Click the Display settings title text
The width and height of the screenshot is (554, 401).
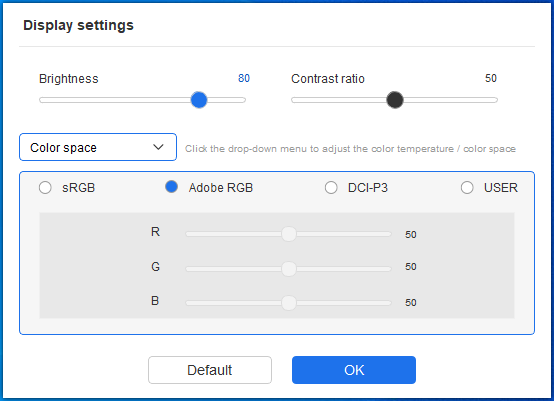pyautogui.click(x=78, y=25)
